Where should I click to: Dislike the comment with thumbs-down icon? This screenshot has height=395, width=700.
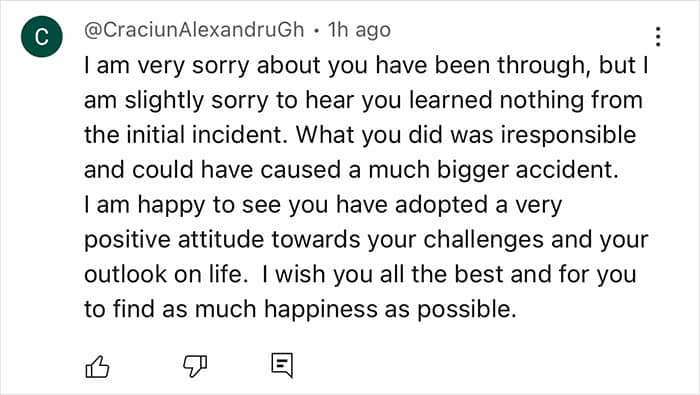195,366
